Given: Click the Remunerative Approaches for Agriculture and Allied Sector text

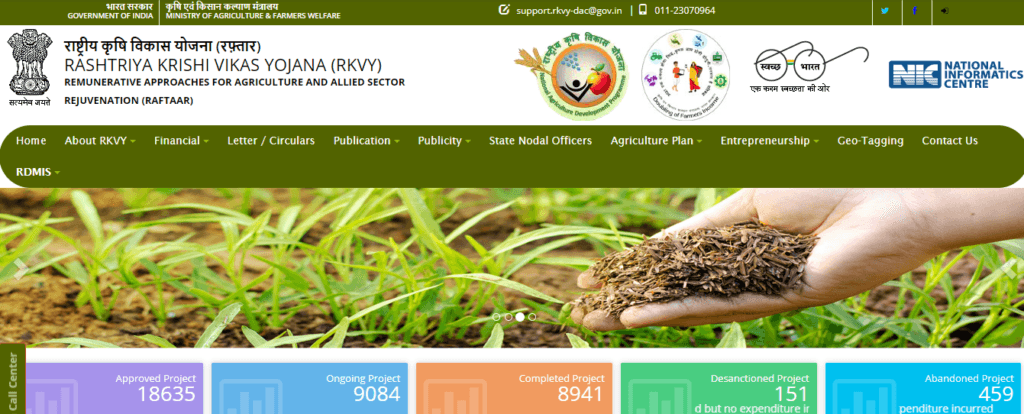Looking at the screenshot, I should tap(234, 82).
